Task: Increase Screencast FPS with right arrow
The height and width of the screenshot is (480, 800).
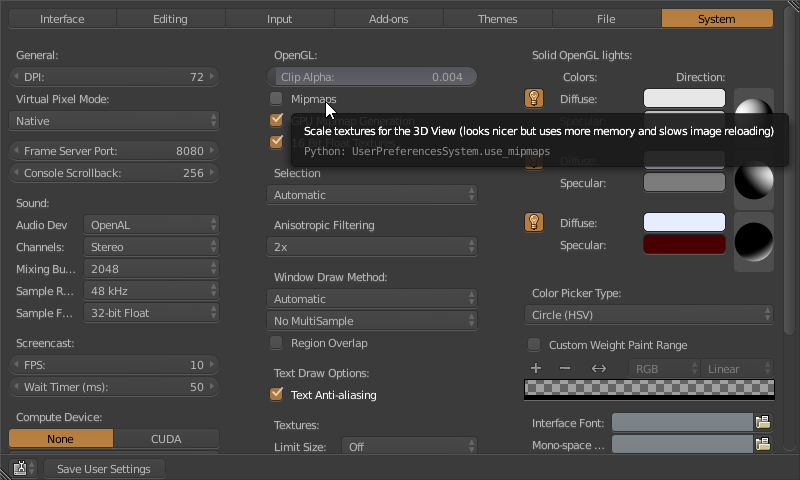Action: (x=212, y=365)
